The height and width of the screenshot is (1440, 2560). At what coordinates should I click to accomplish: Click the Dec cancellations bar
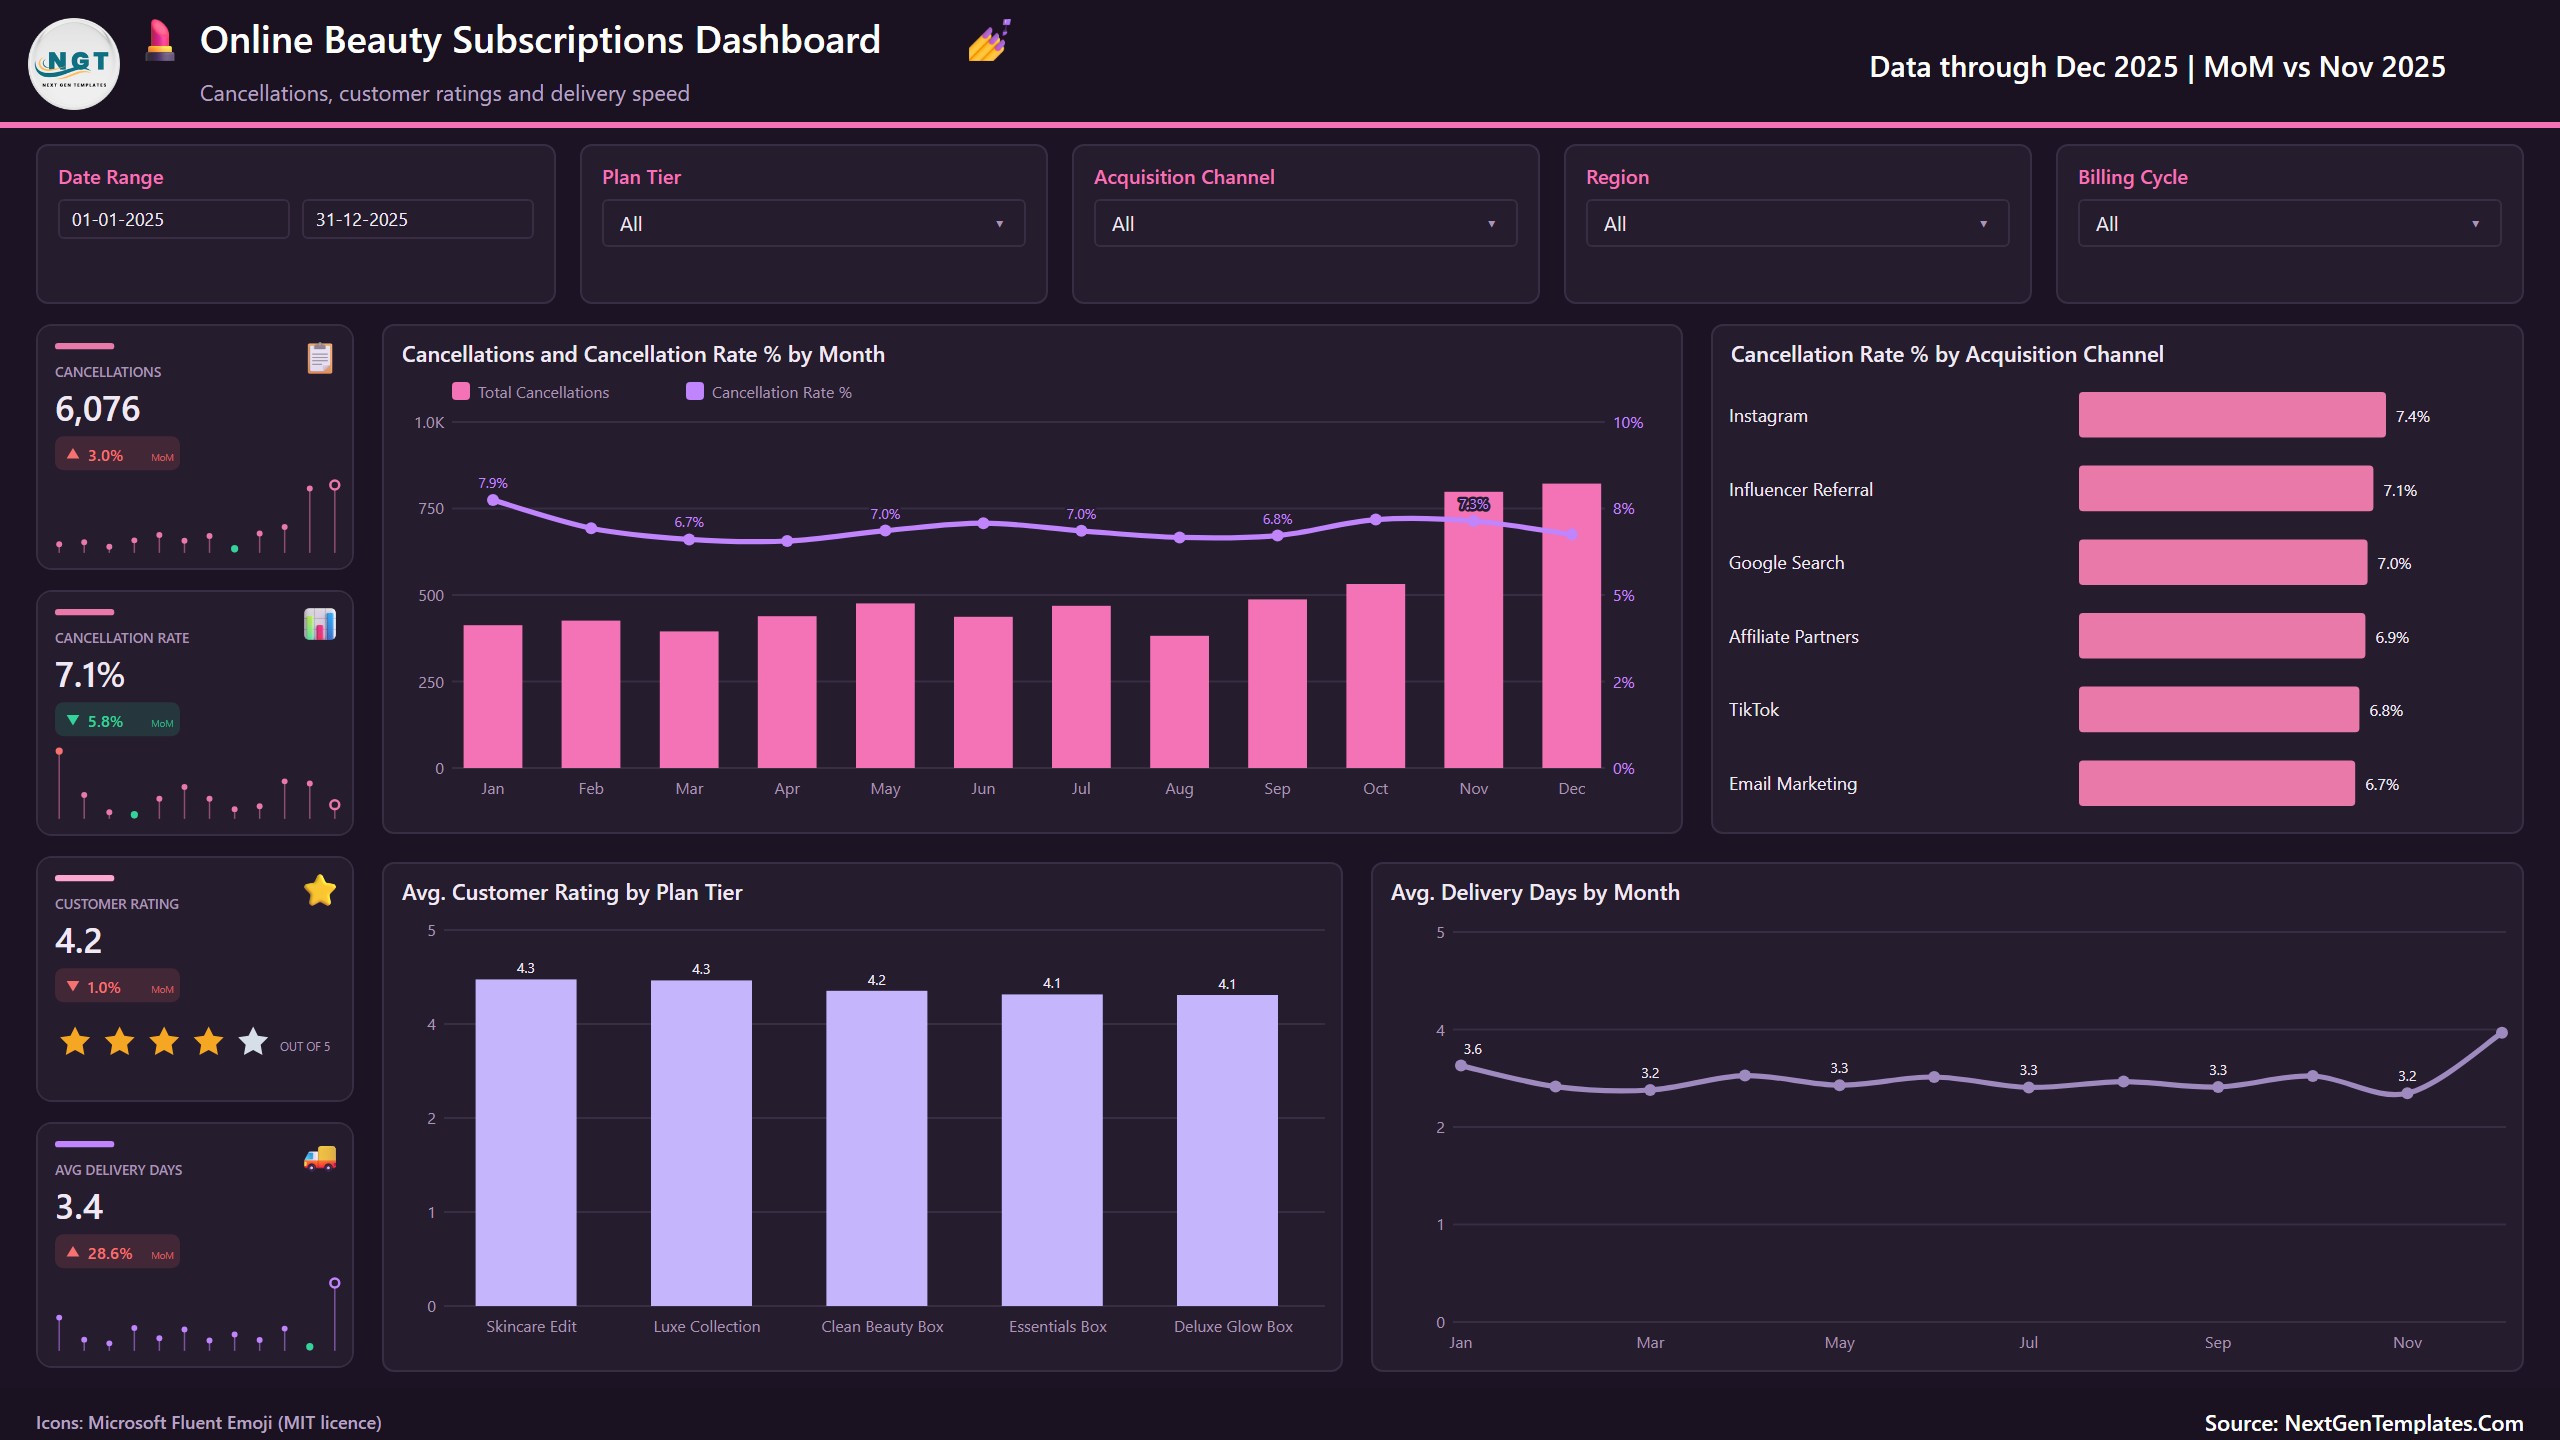click(1571, 626)
